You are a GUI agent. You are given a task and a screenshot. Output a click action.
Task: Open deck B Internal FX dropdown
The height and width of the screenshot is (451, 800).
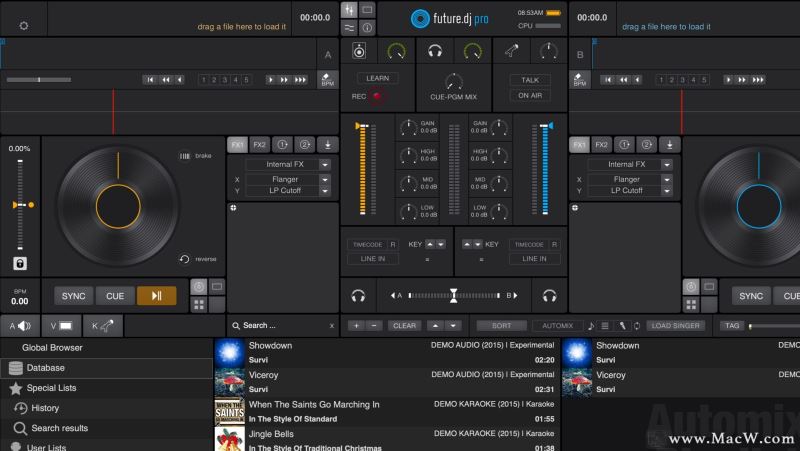pyautogui.click(x=666, y=164)
